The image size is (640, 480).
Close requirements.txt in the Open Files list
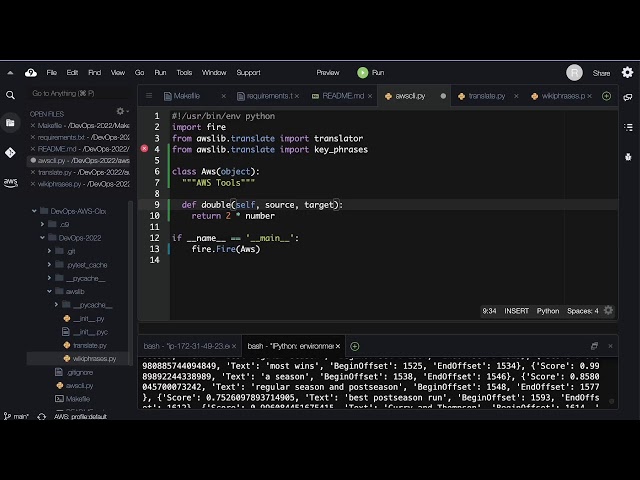point(33,137)
